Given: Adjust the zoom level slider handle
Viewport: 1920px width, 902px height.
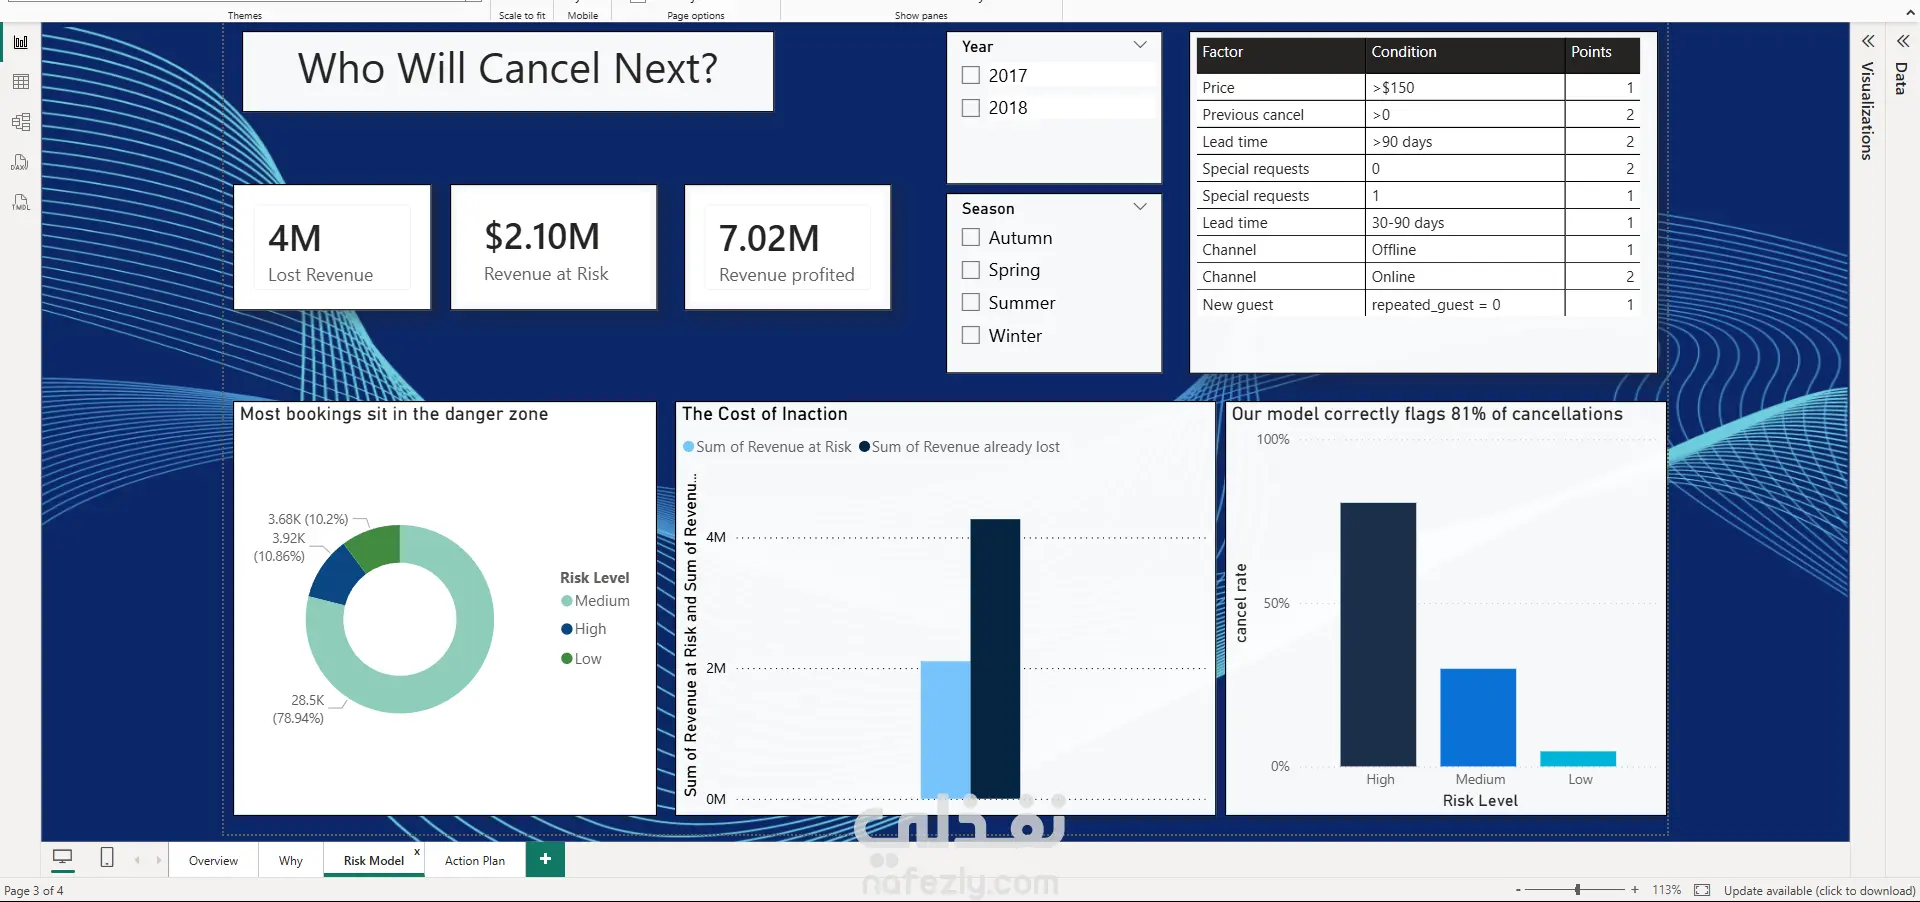Looking at the screenshot, I should tap(1577, 889).
